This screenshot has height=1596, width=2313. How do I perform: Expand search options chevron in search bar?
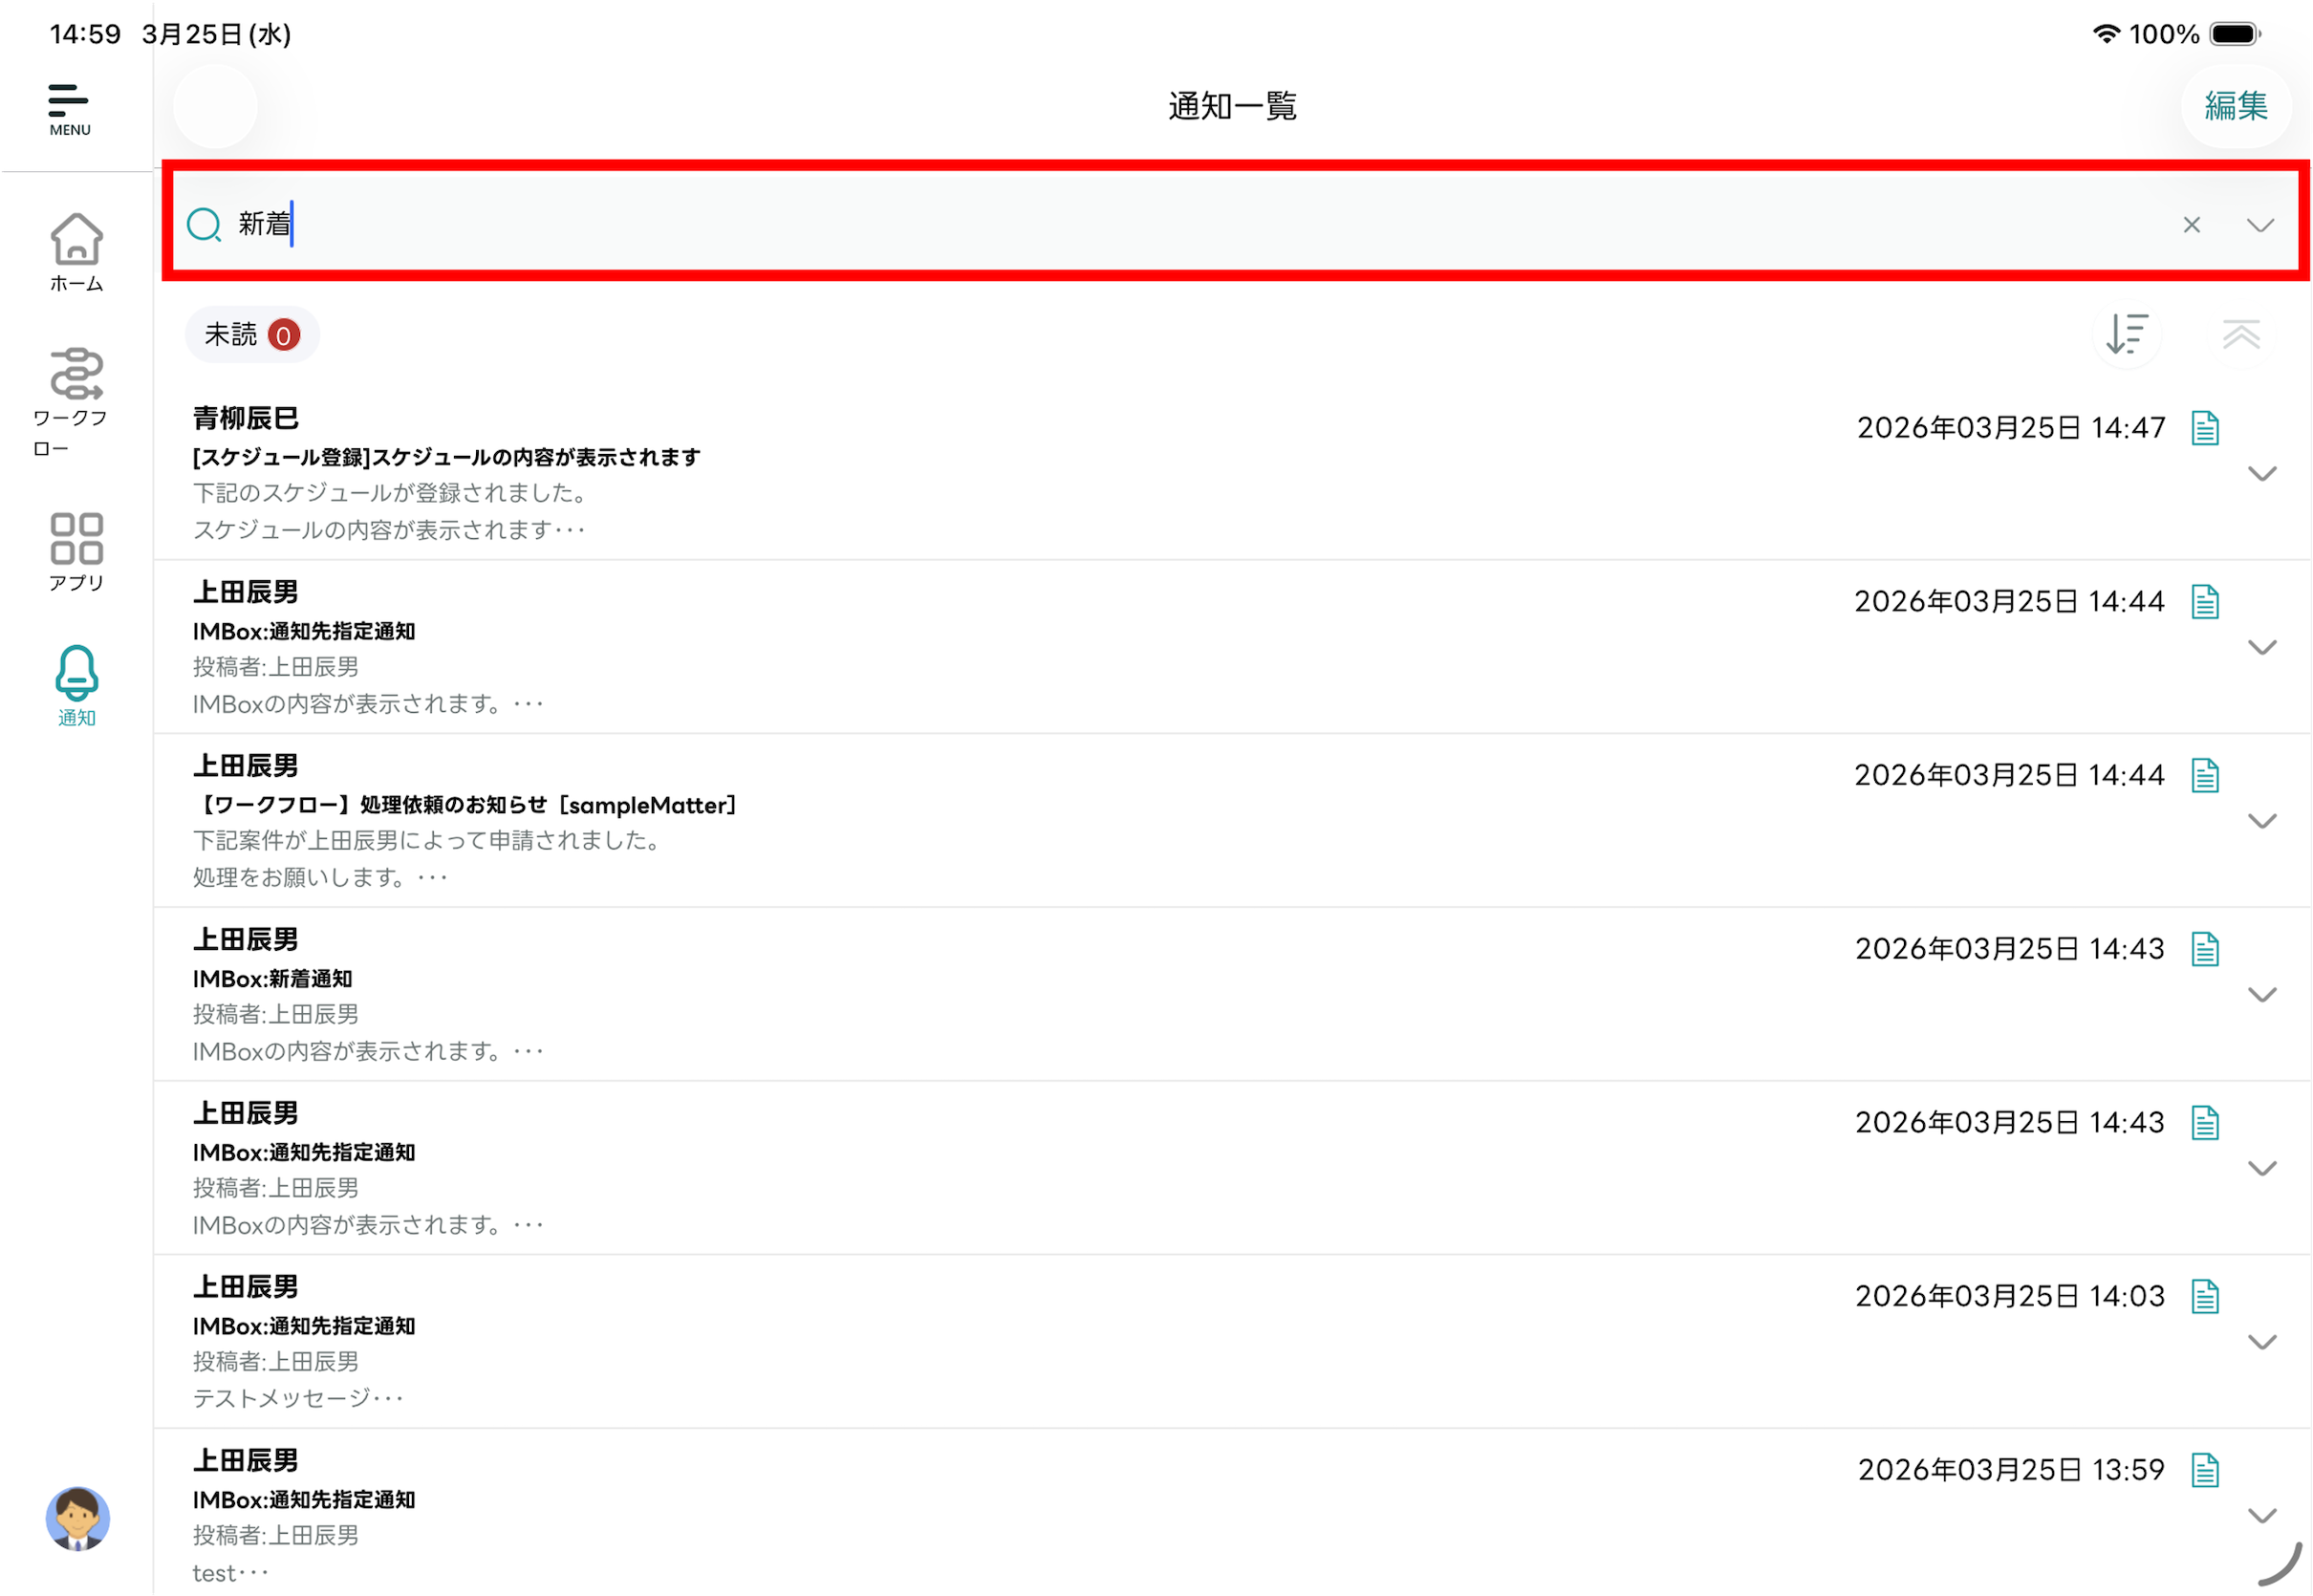click(x=2260, y=225)
